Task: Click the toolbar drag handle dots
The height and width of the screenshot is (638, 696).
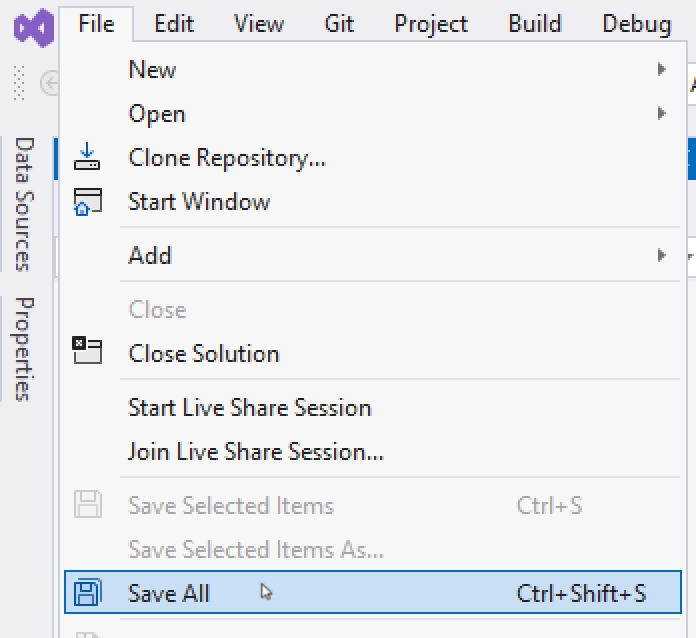Action: 19,83
